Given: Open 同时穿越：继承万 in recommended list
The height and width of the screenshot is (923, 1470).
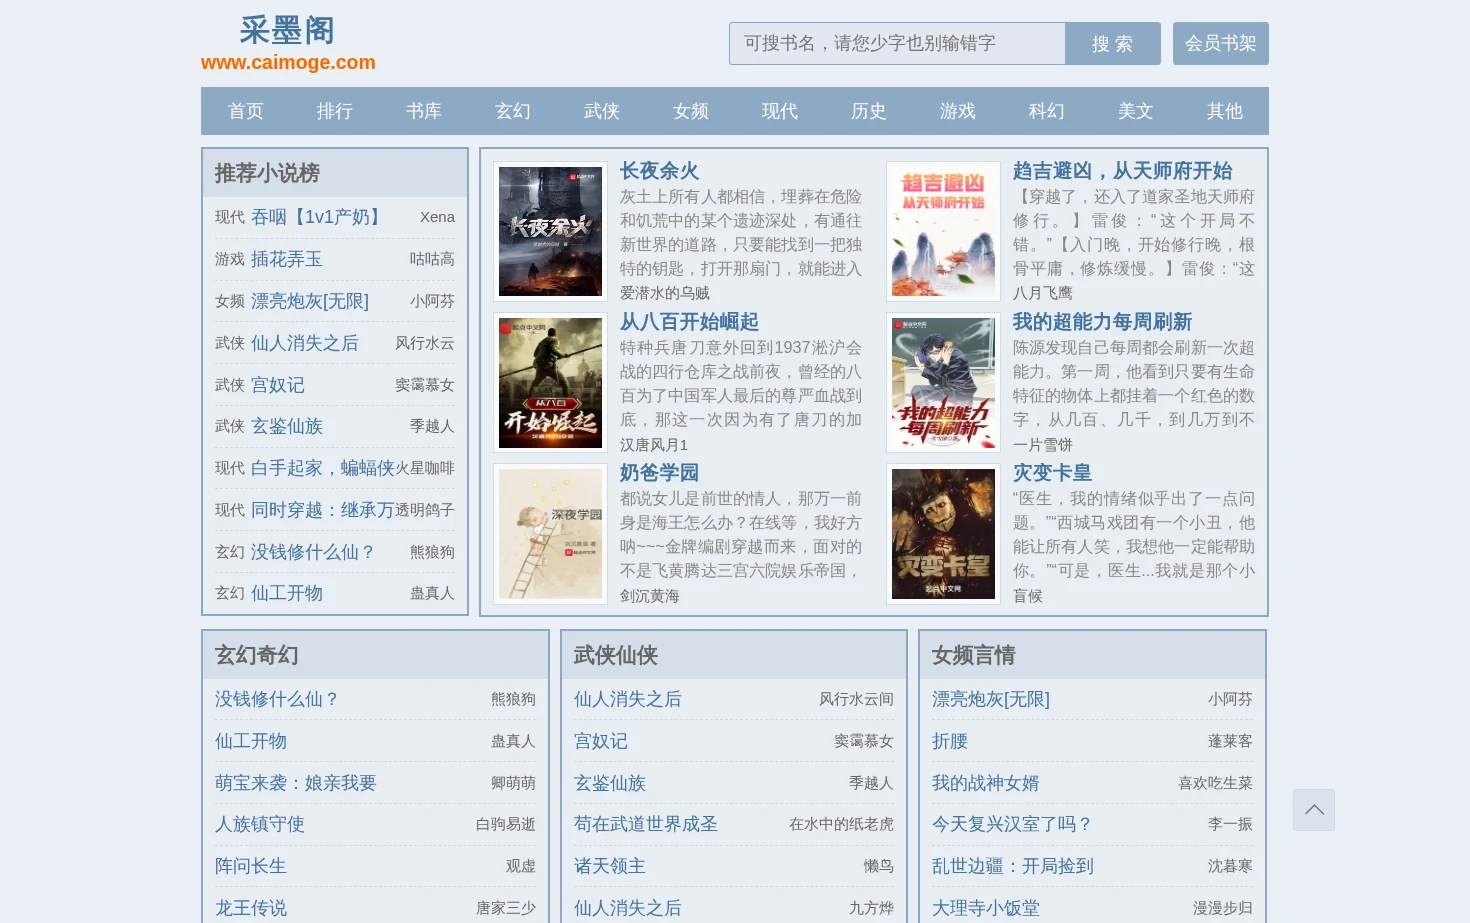Looking at the screenshot, I should pyautogui.click(x=323, y=510).
